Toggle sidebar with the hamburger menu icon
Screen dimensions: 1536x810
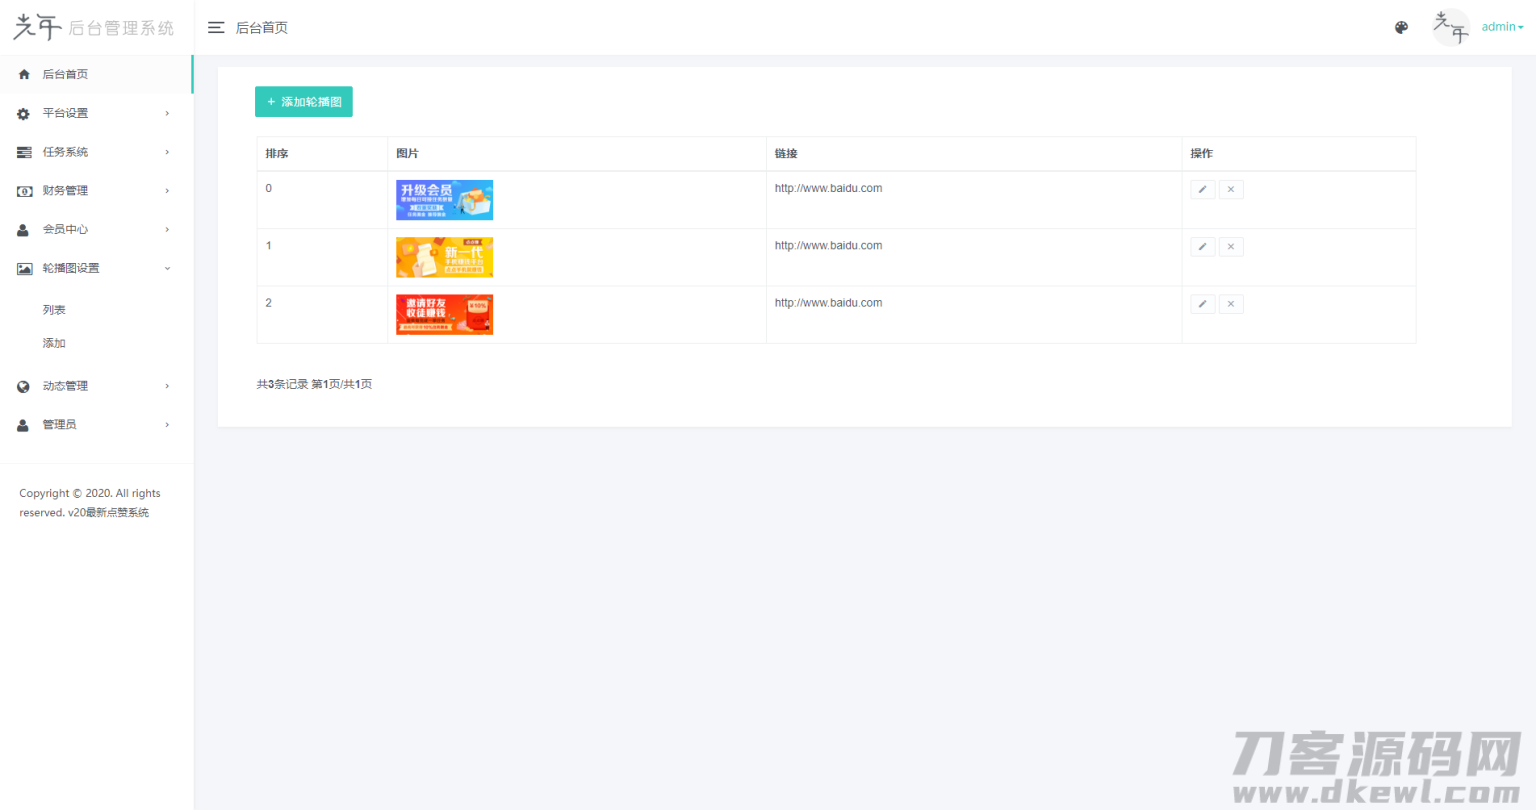(216, 28)
